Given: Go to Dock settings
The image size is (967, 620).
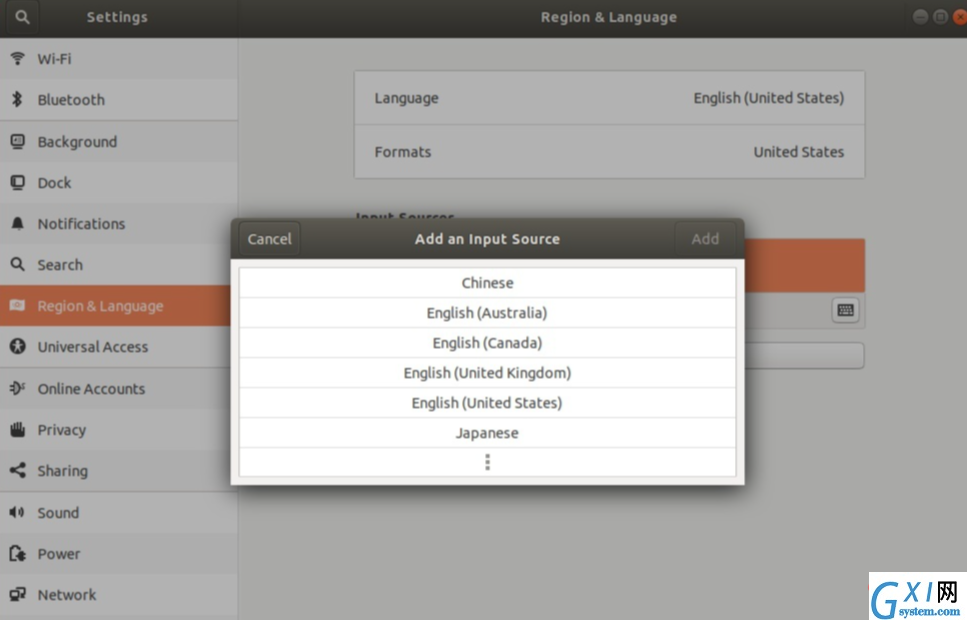Looking at the screenshot, I should [118, 183].
